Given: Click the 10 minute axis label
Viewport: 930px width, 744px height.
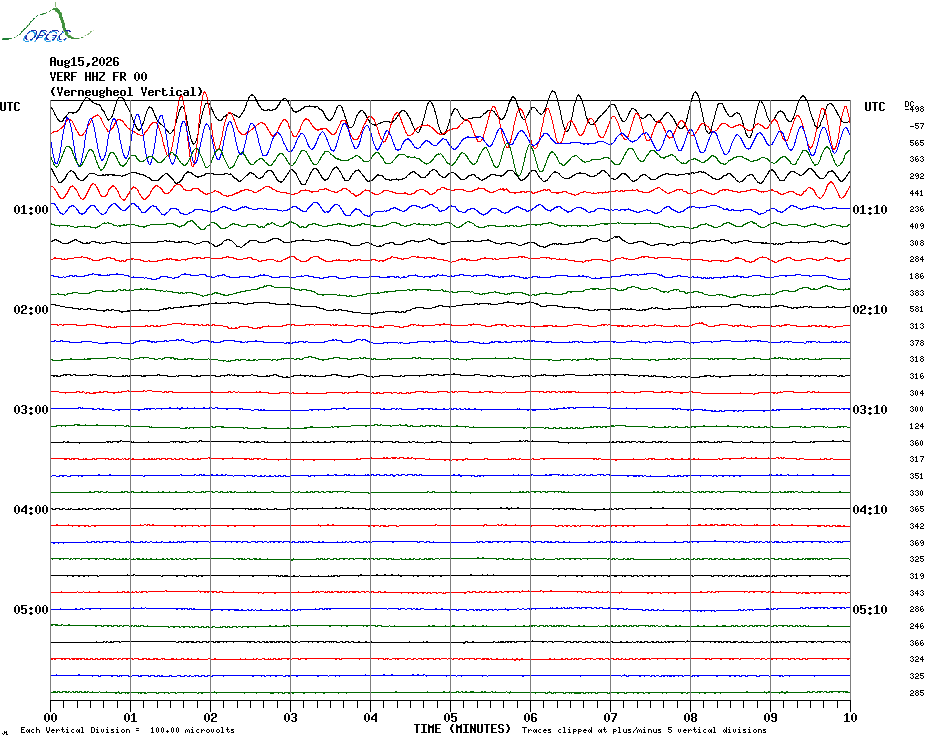Looking at the screenshot, I should pyautogui.click(x=850, y=718).
